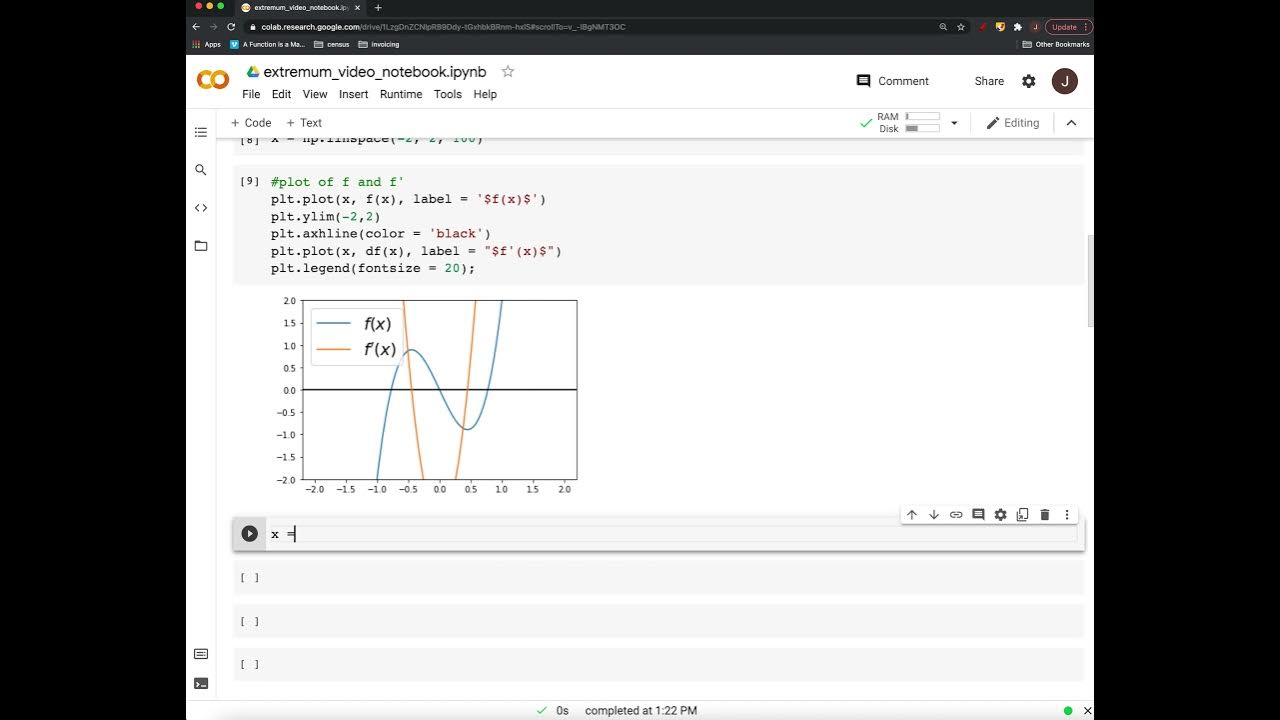This screenshot has height=720, width=1280.
Task: Open code snippets panel
Action: pyautogui.click(x=201, y=208)
